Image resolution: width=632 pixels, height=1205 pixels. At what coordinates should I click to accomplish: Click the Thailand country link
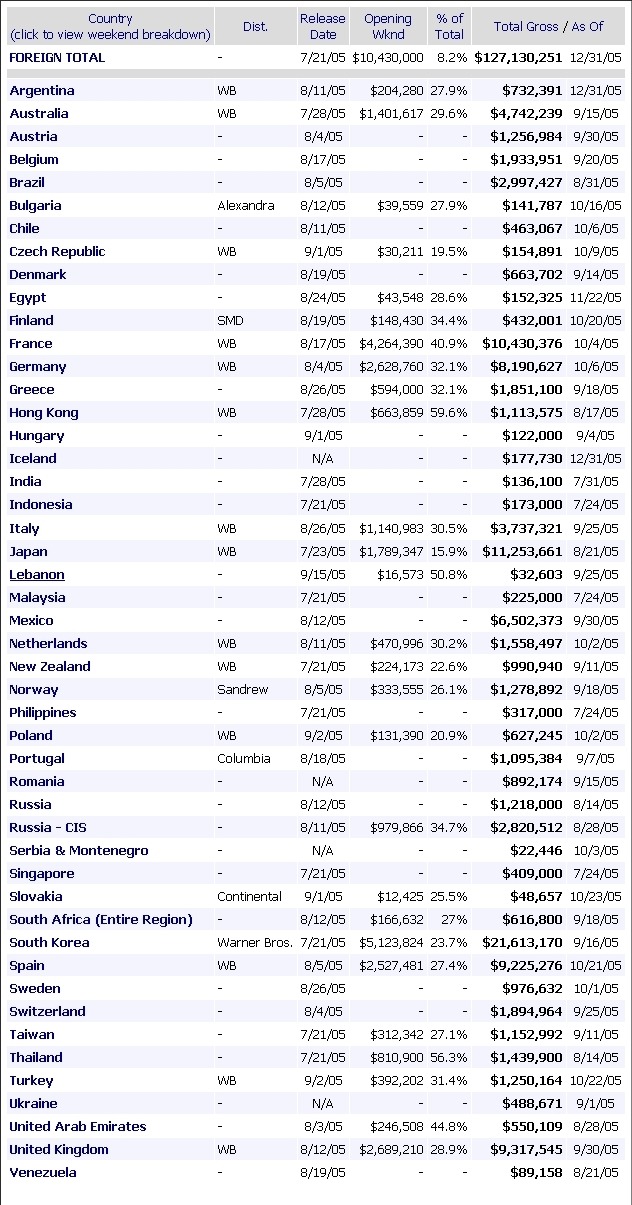tap(36, 1058)
